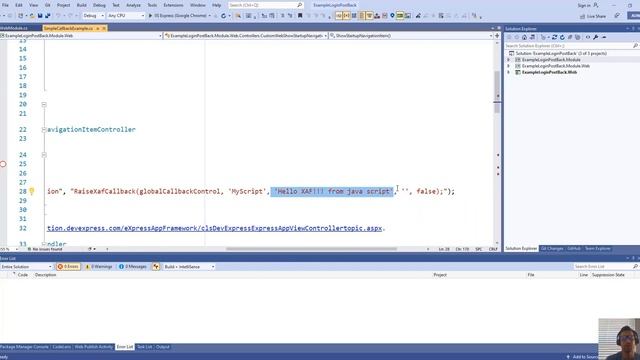Screen dimensions: 640x360
Task: Open the Any CPU platform dropdown
Action: click(126, 16)
